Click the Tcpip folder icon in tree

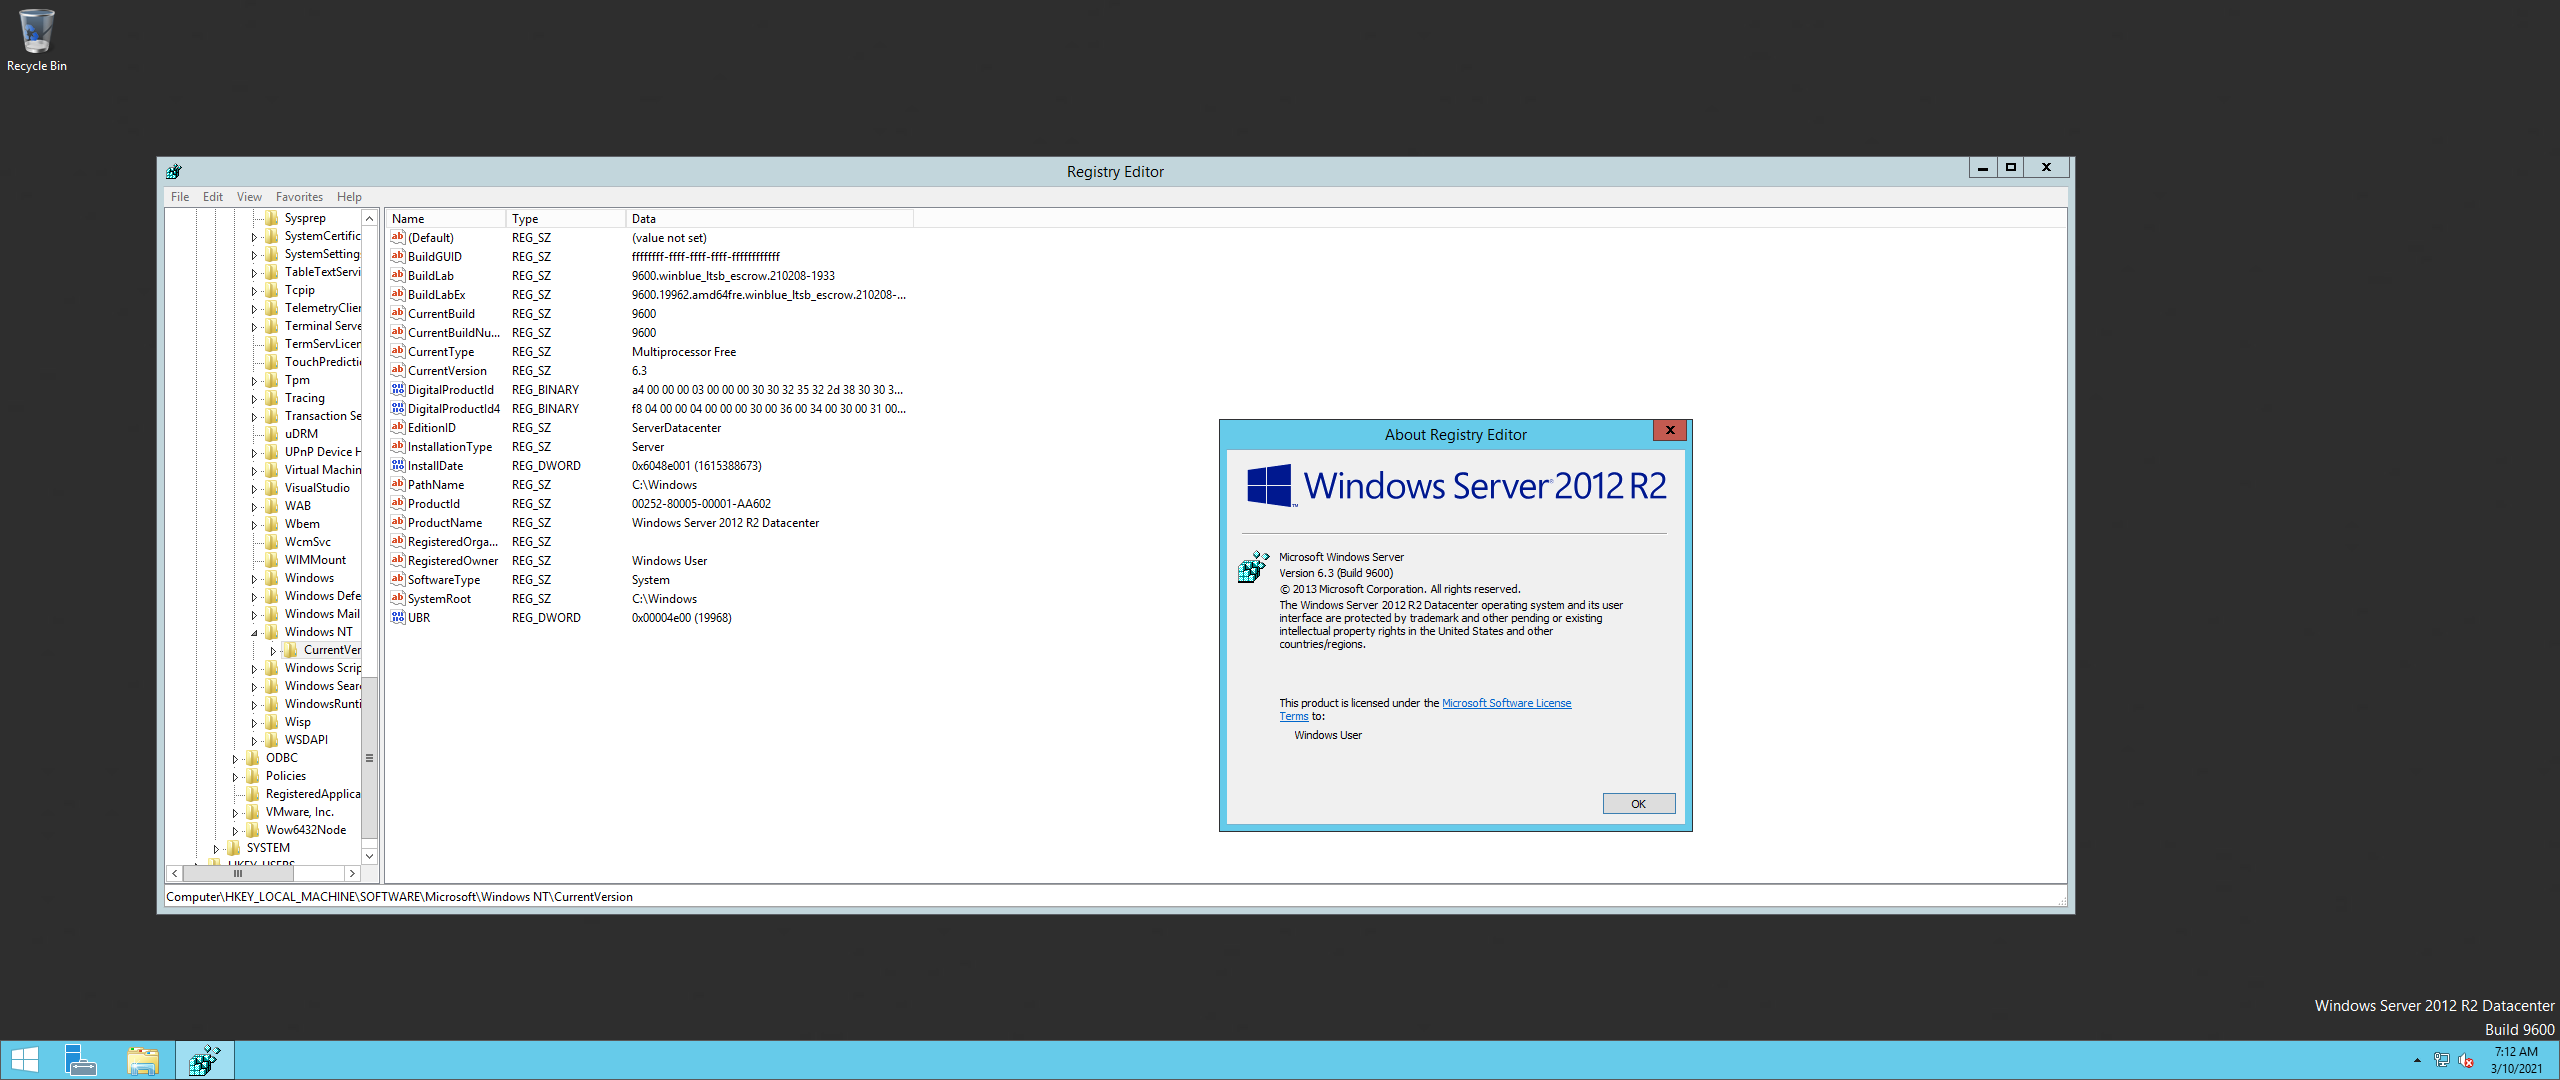pyautogui.click(x=272, y=290)
